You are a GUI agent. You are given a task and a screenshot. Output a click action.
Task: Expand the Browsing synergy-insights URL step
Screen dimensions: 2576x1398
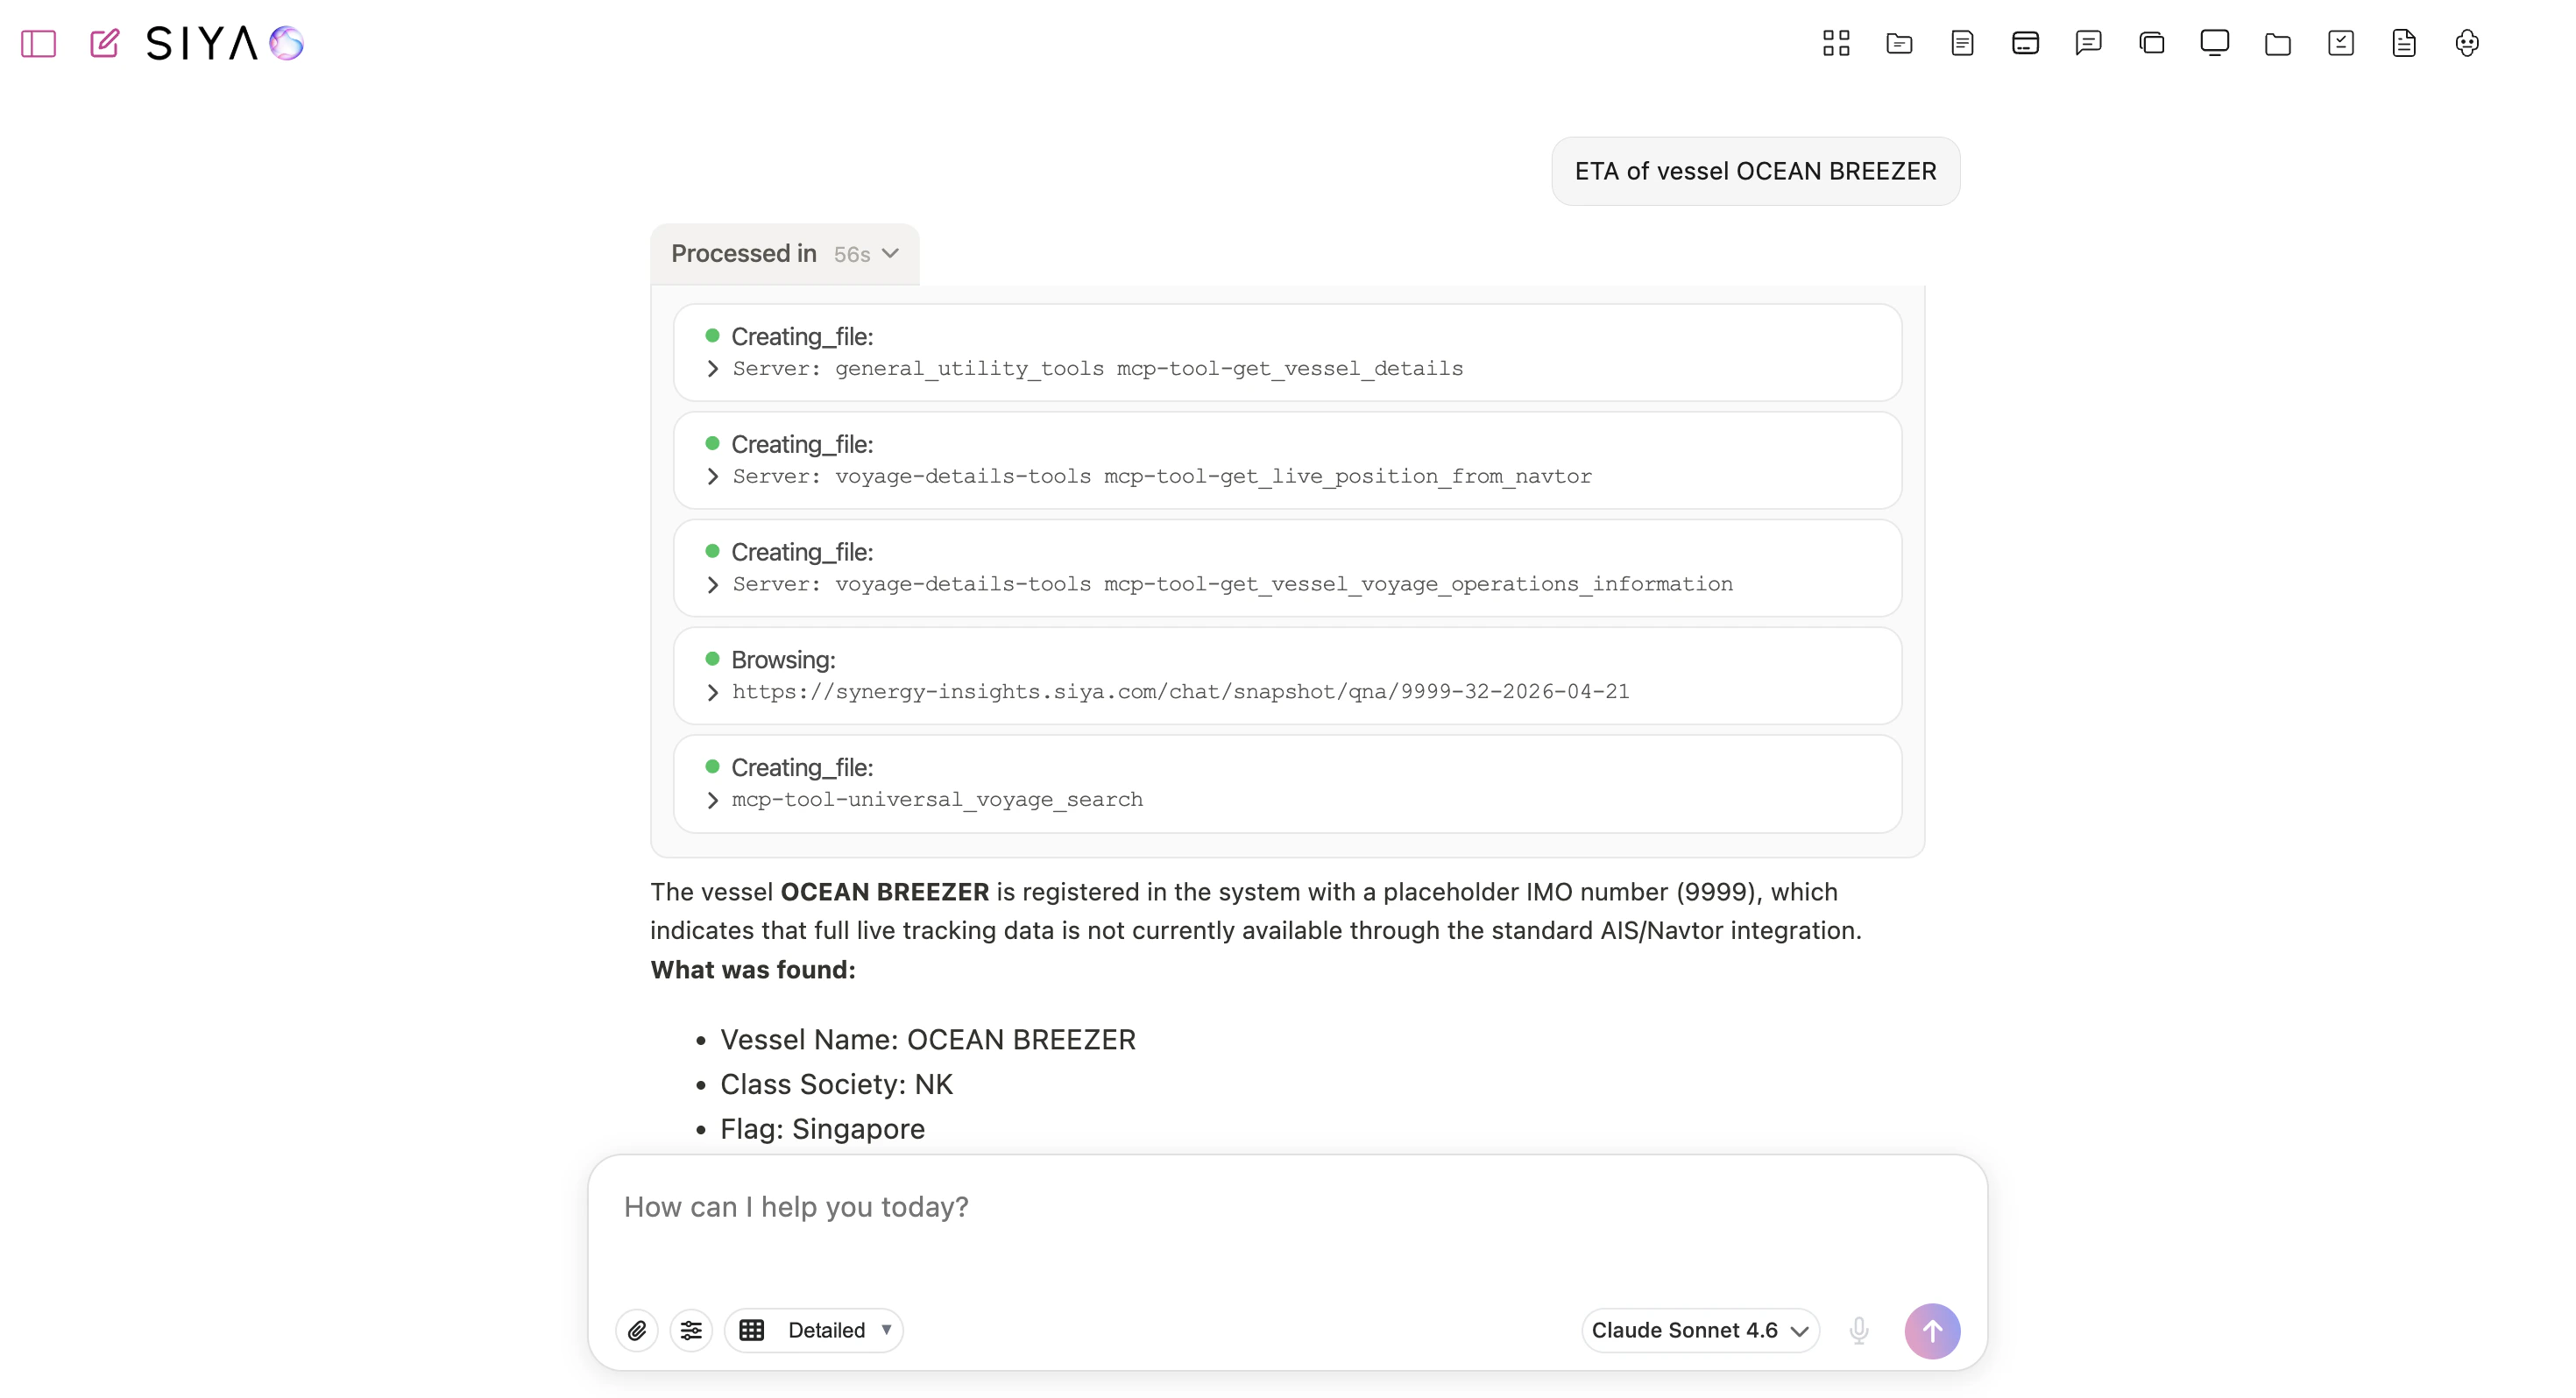[x=713, y=692]
